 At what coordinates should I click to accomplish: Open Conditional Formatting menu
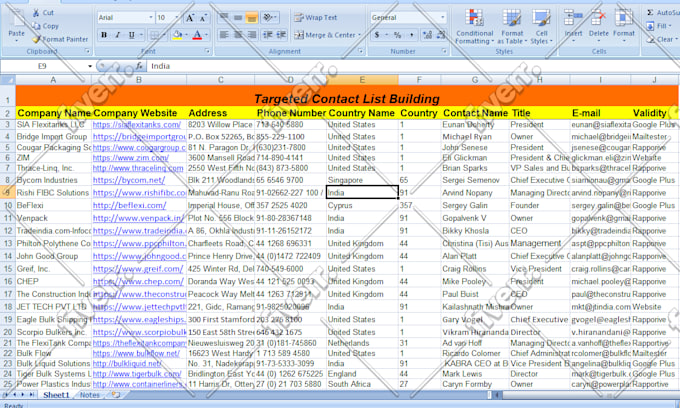pos(474,26)
